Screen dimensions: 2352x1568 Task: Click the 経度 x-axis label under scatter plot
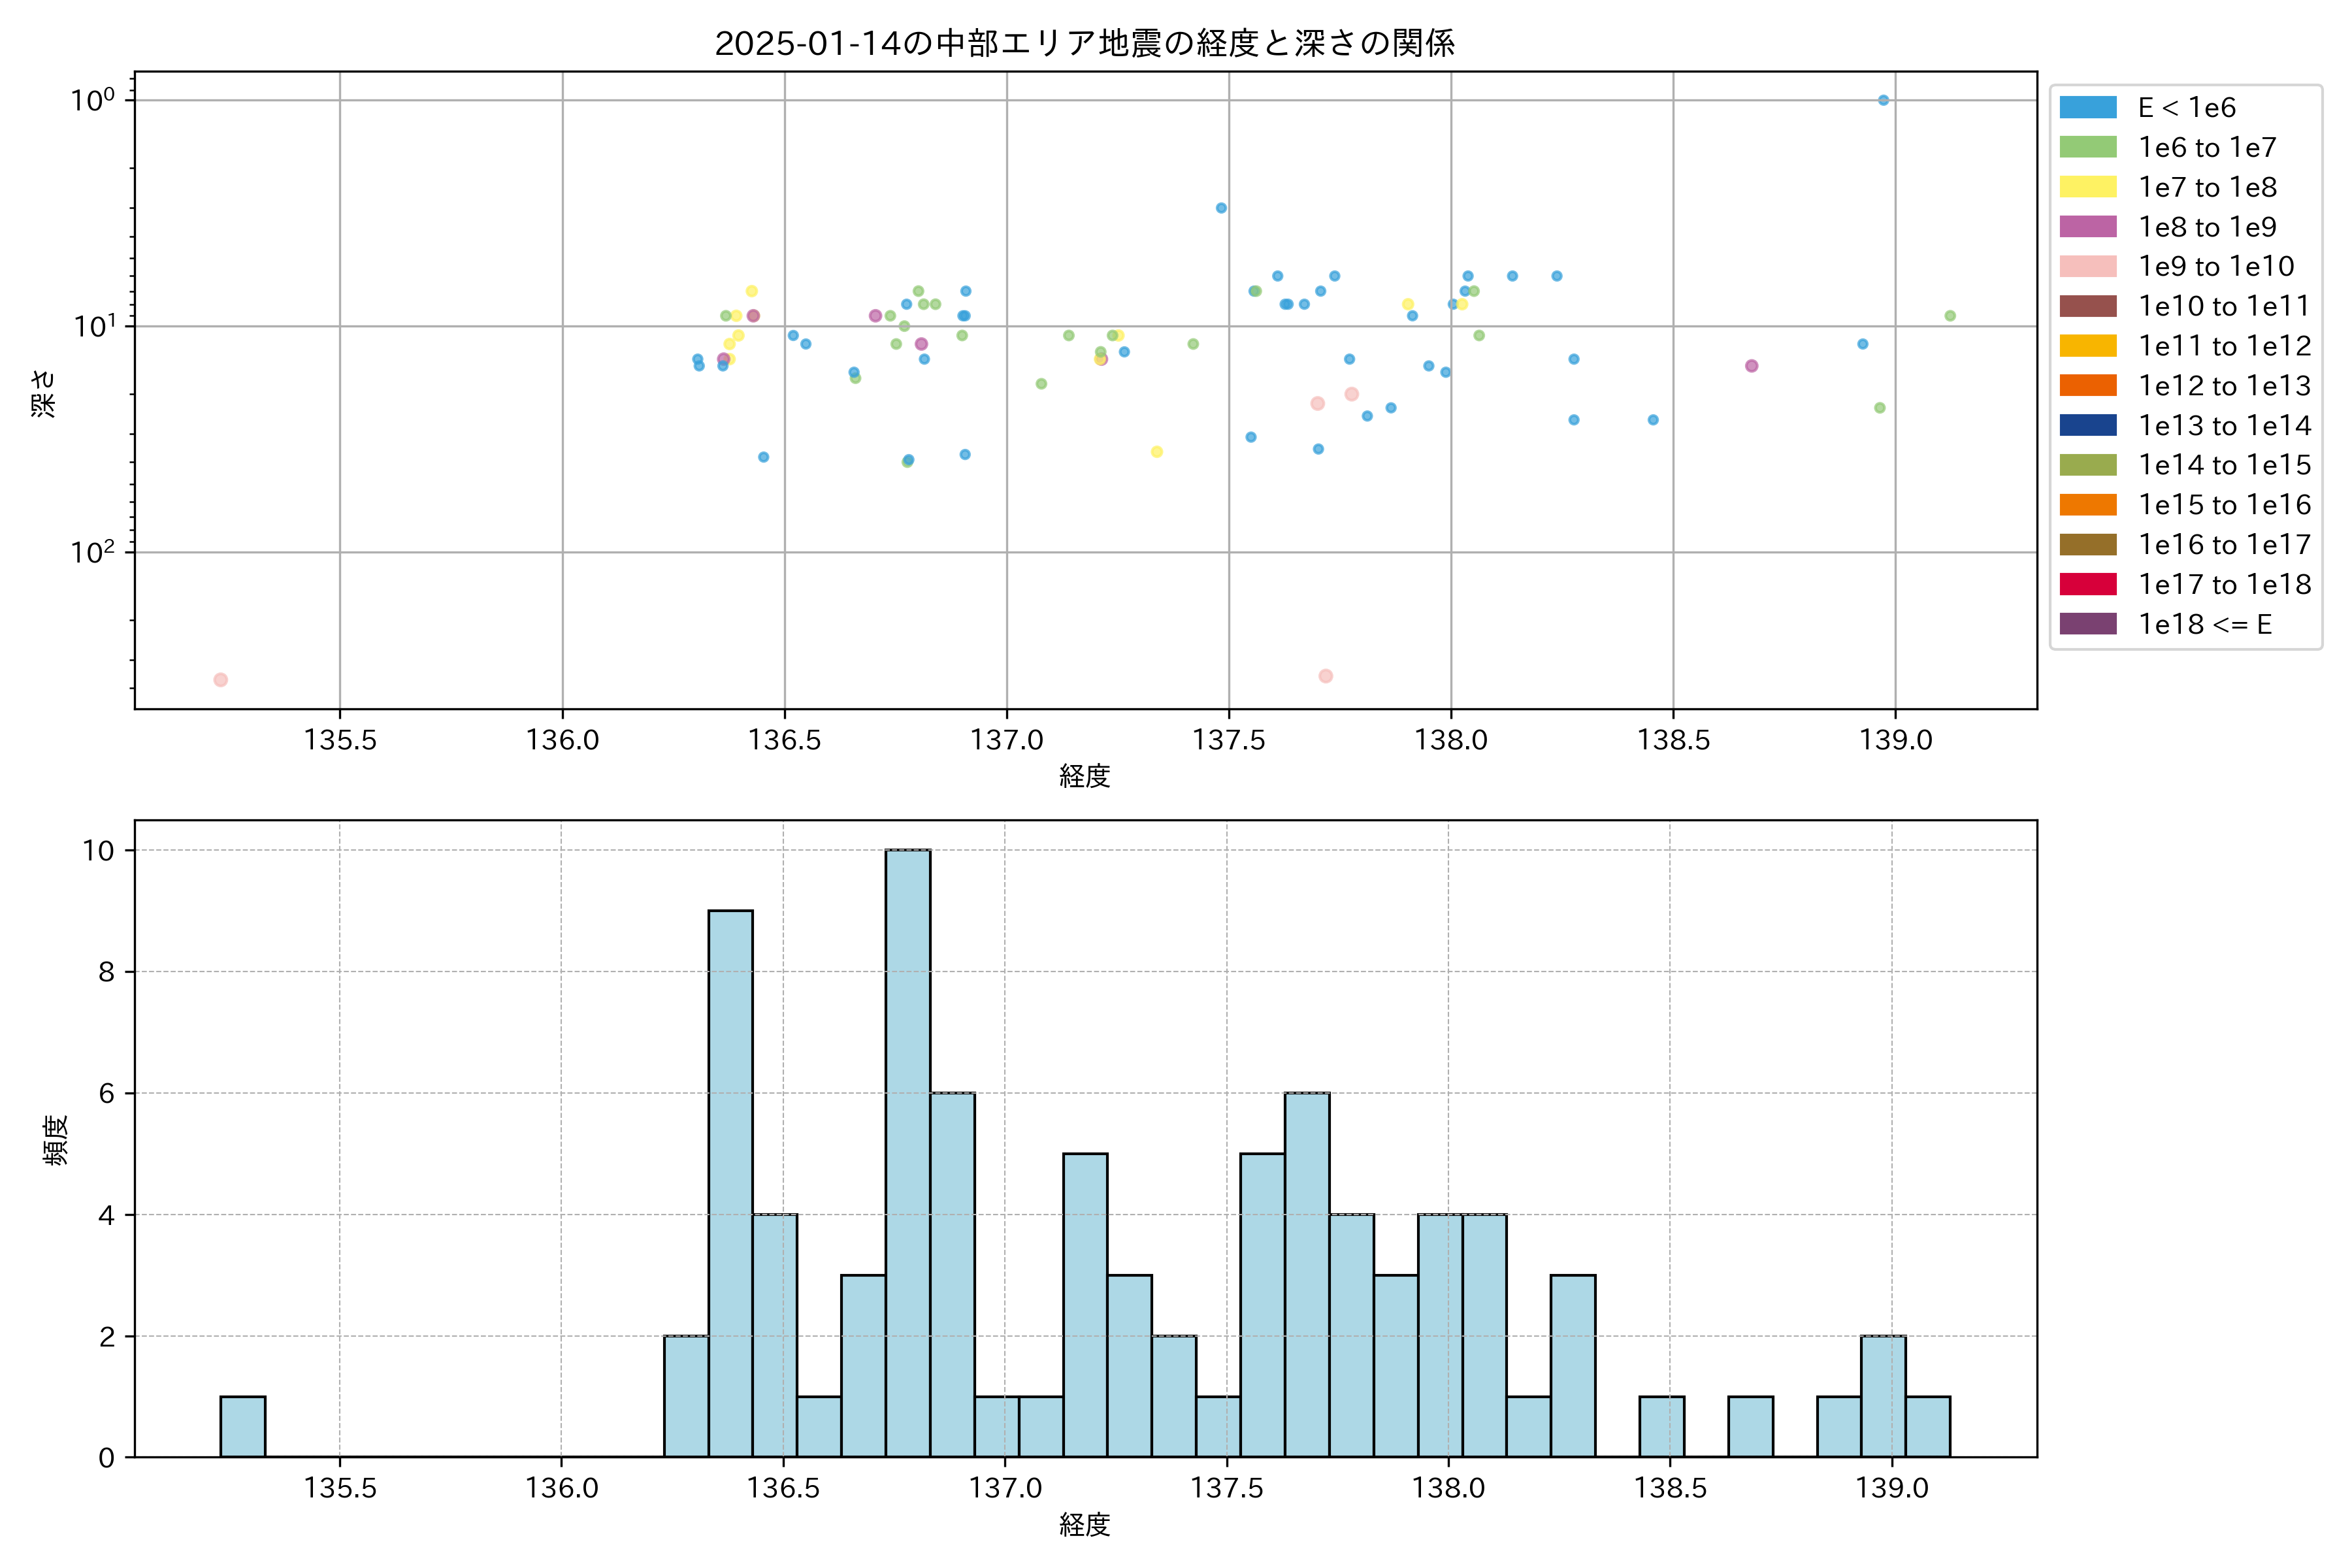coord(1084,776)
